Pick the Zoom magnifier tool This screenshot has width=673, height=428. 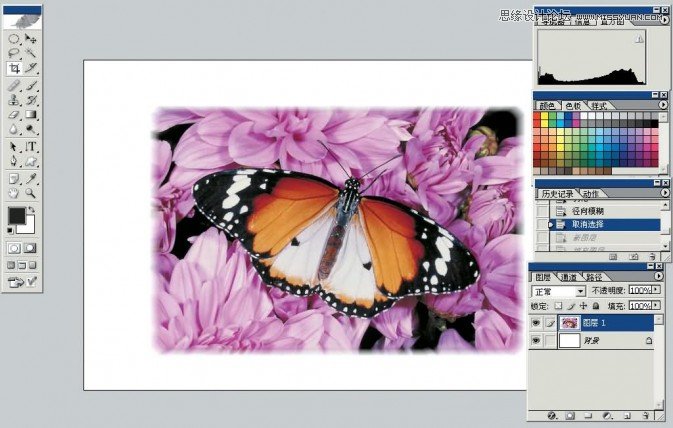[31, 192]
